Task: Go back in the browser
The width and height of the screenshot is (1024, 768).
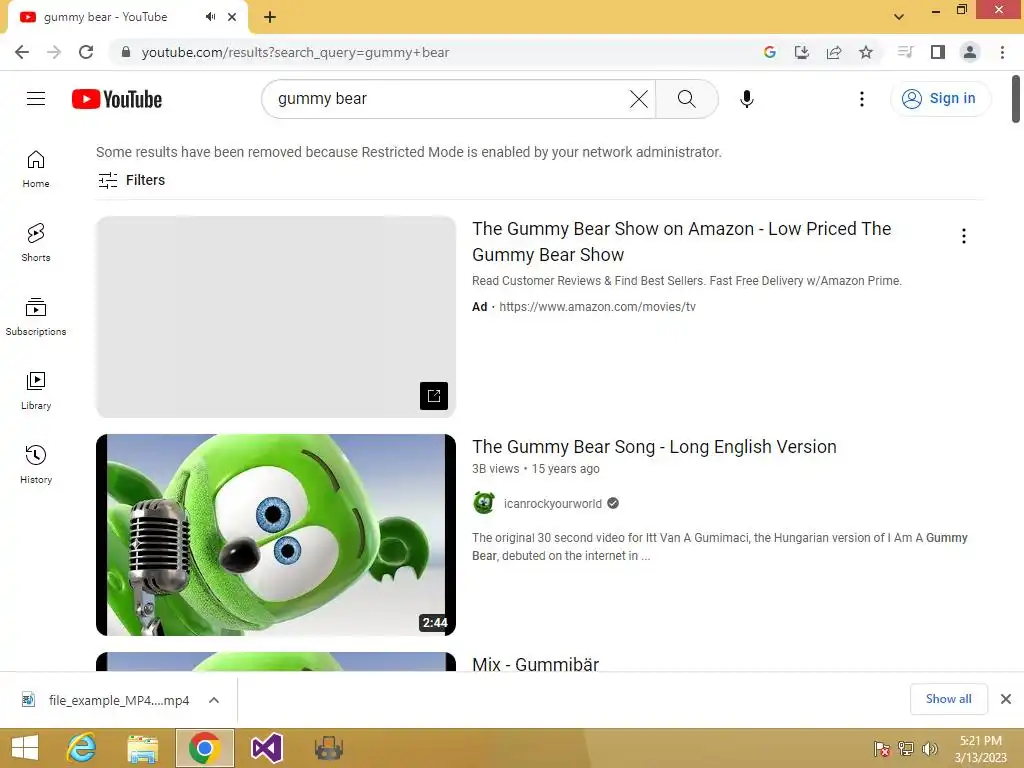Action: 22,52
